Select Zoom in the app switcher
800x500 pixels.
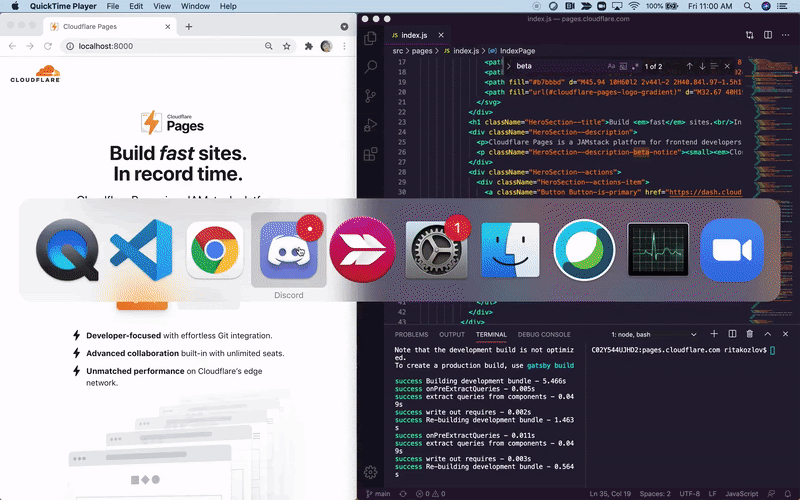[732, 250]
